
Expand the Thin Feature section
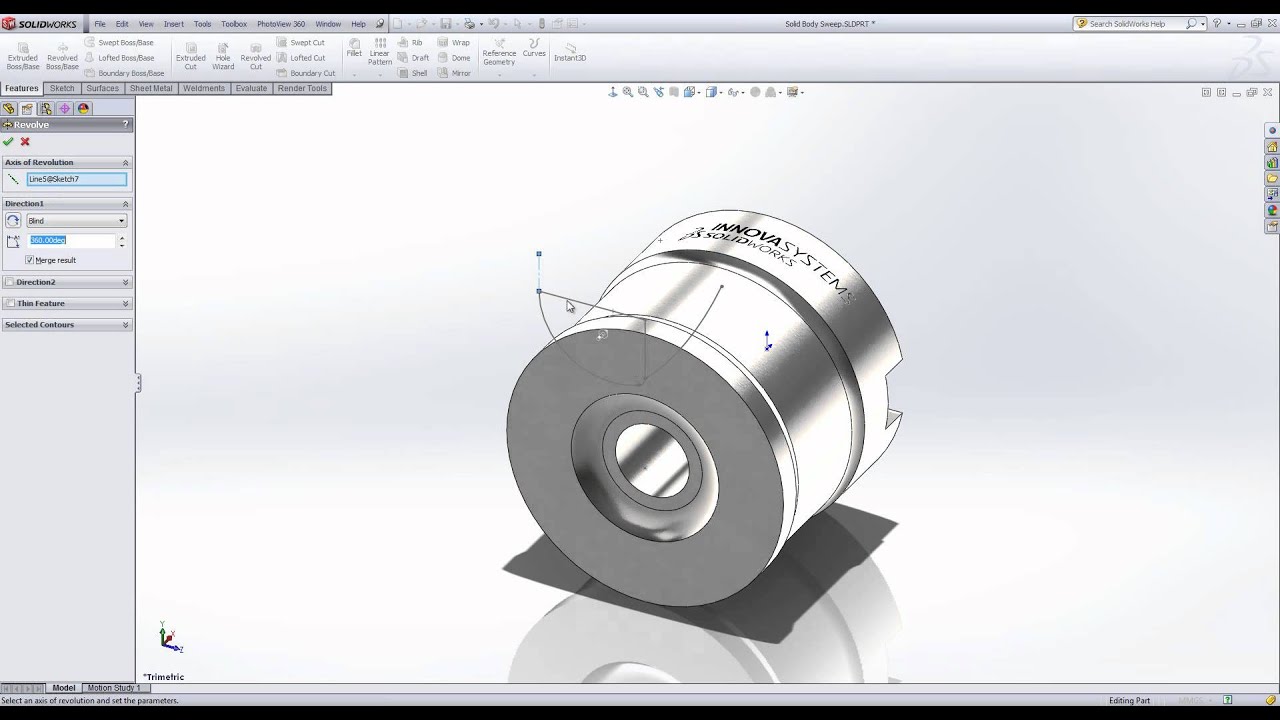coord(125,303)
